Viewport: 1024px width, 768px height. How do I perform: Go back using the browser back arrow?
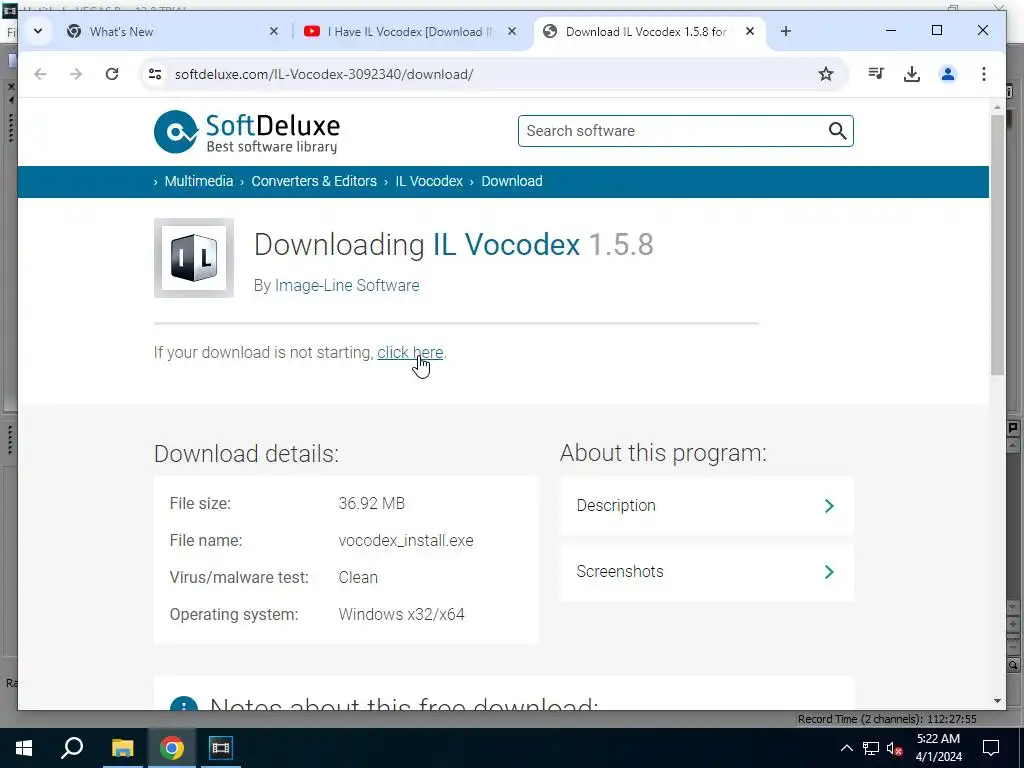40,74
